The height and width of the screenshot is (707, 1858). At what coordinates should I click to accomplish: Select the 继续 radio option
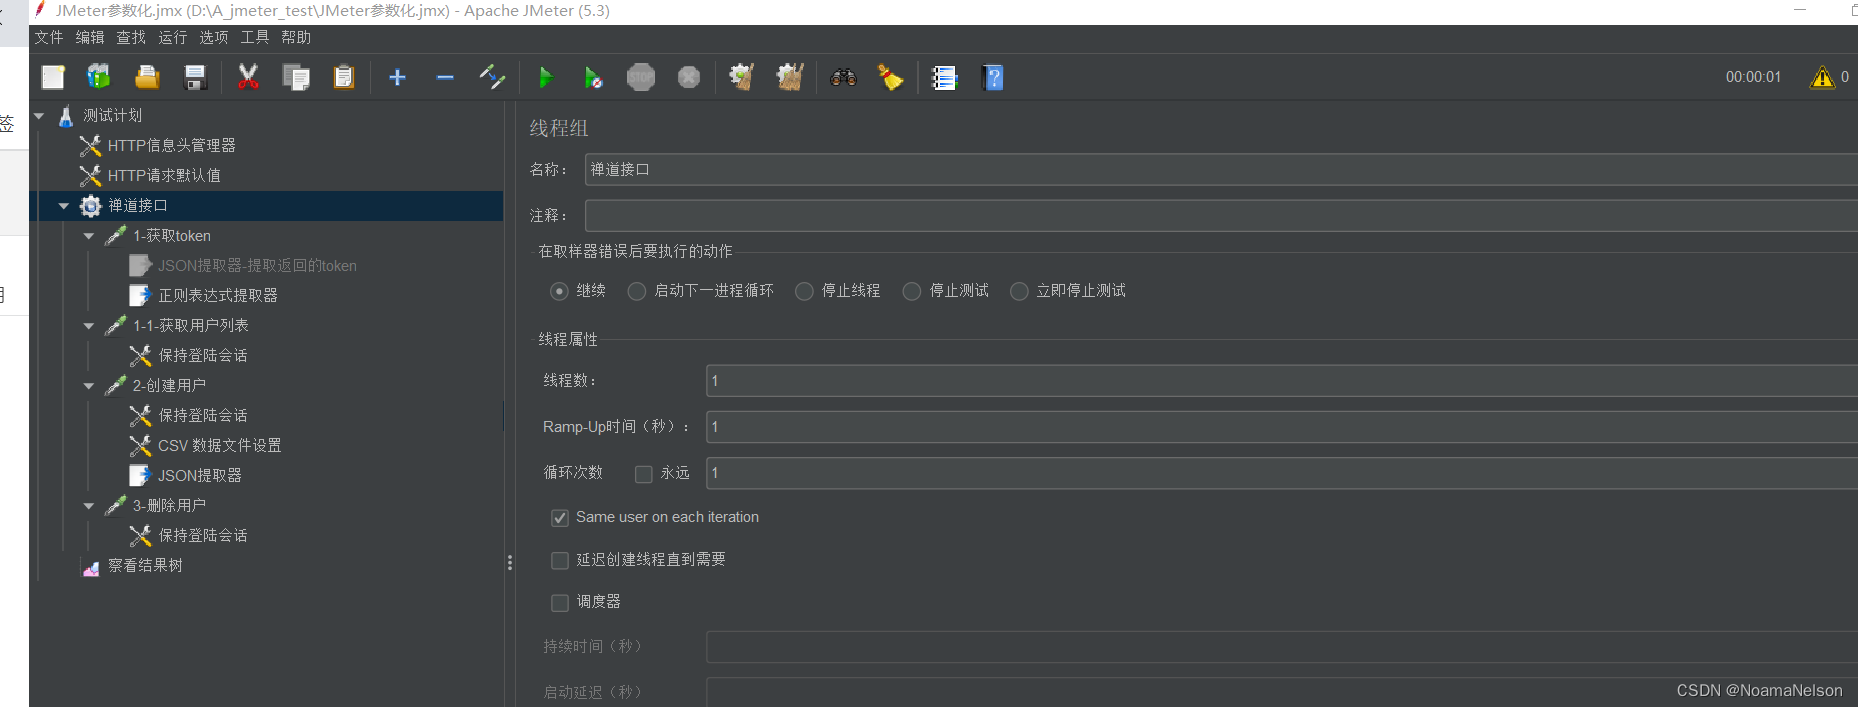click(560, 291)
